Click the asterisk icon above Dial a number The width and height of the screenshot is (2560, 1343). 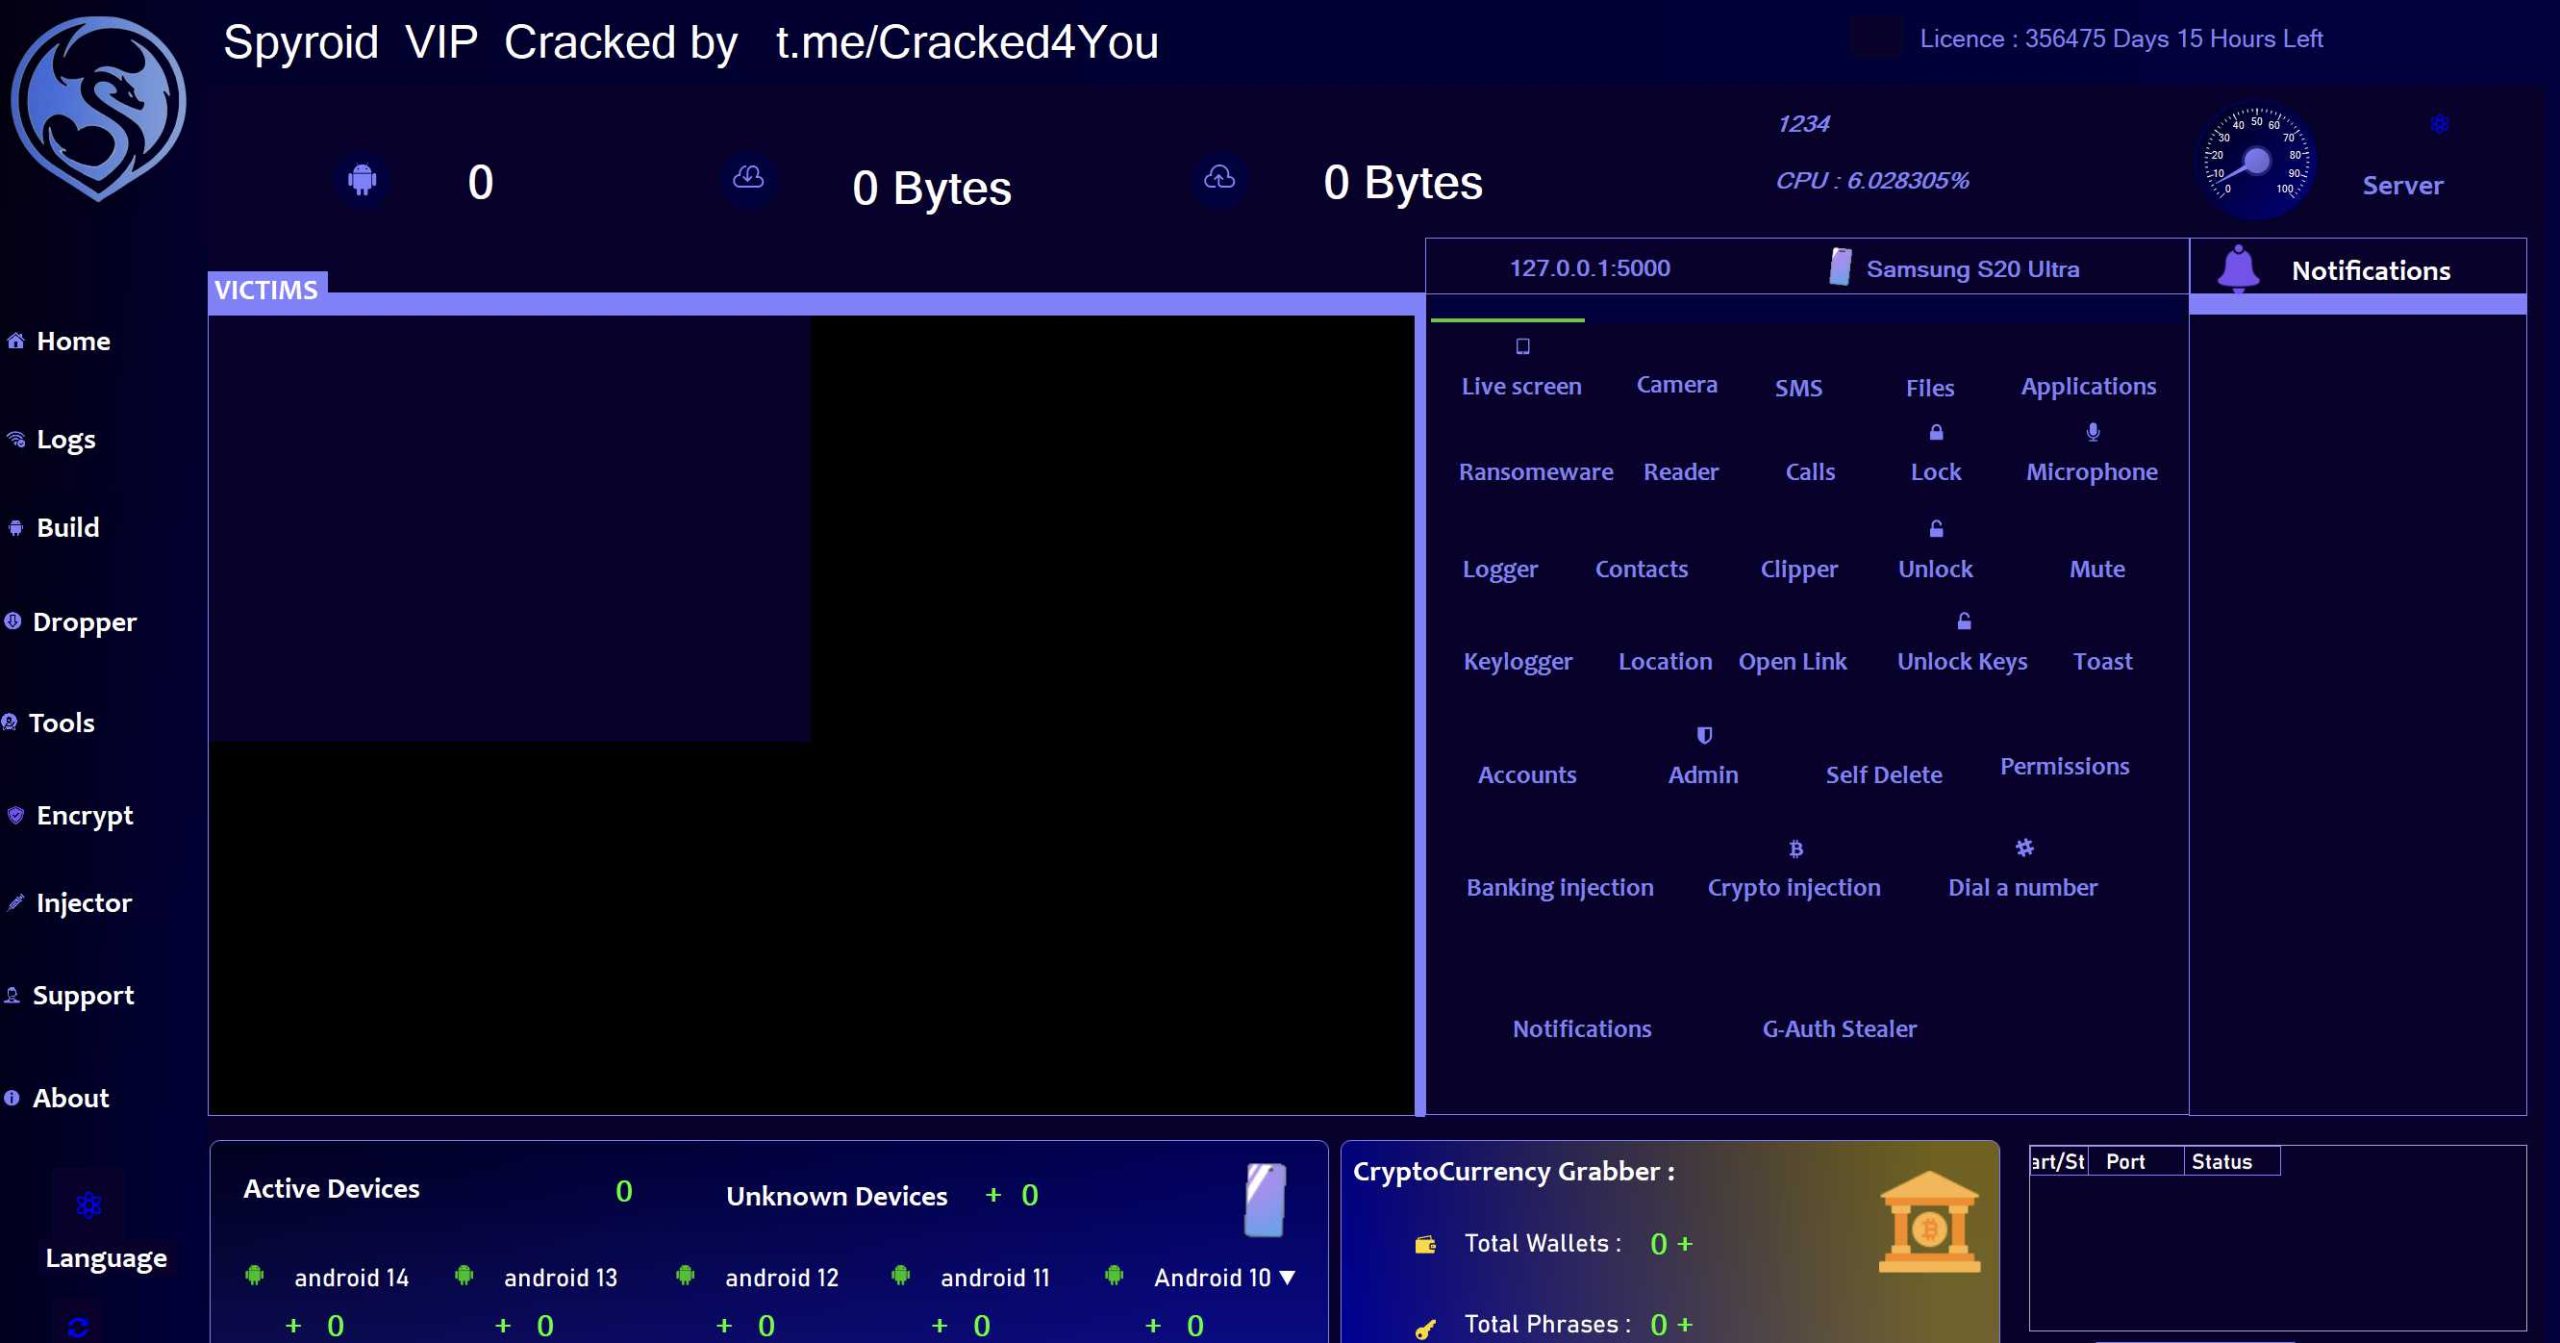(2024, 847)
